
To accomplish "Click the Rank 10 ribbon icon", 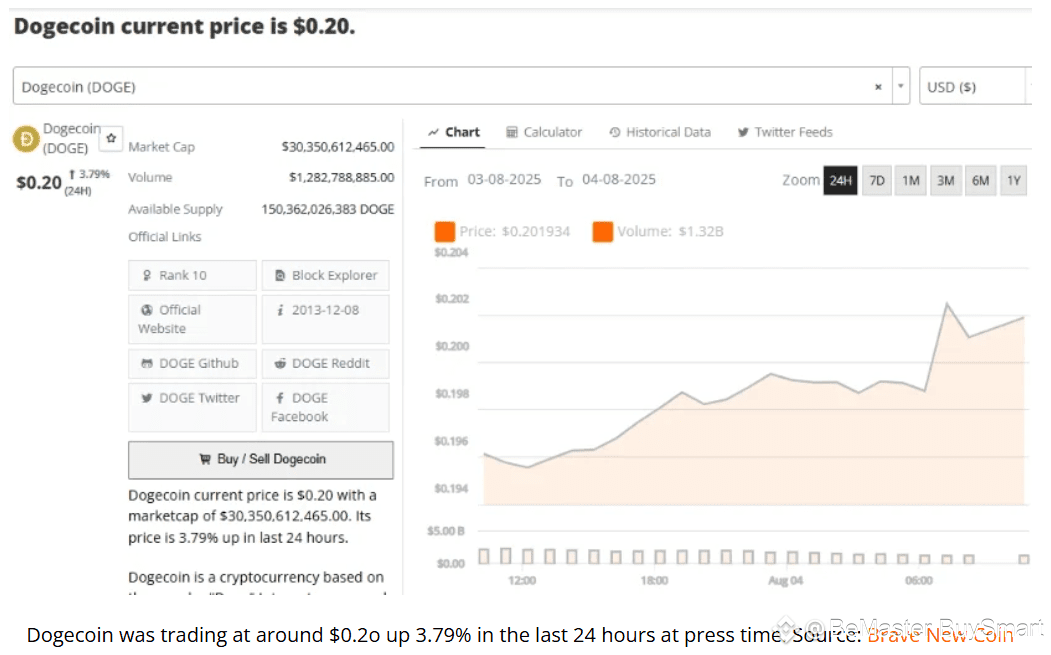I will tap(147, 276).
